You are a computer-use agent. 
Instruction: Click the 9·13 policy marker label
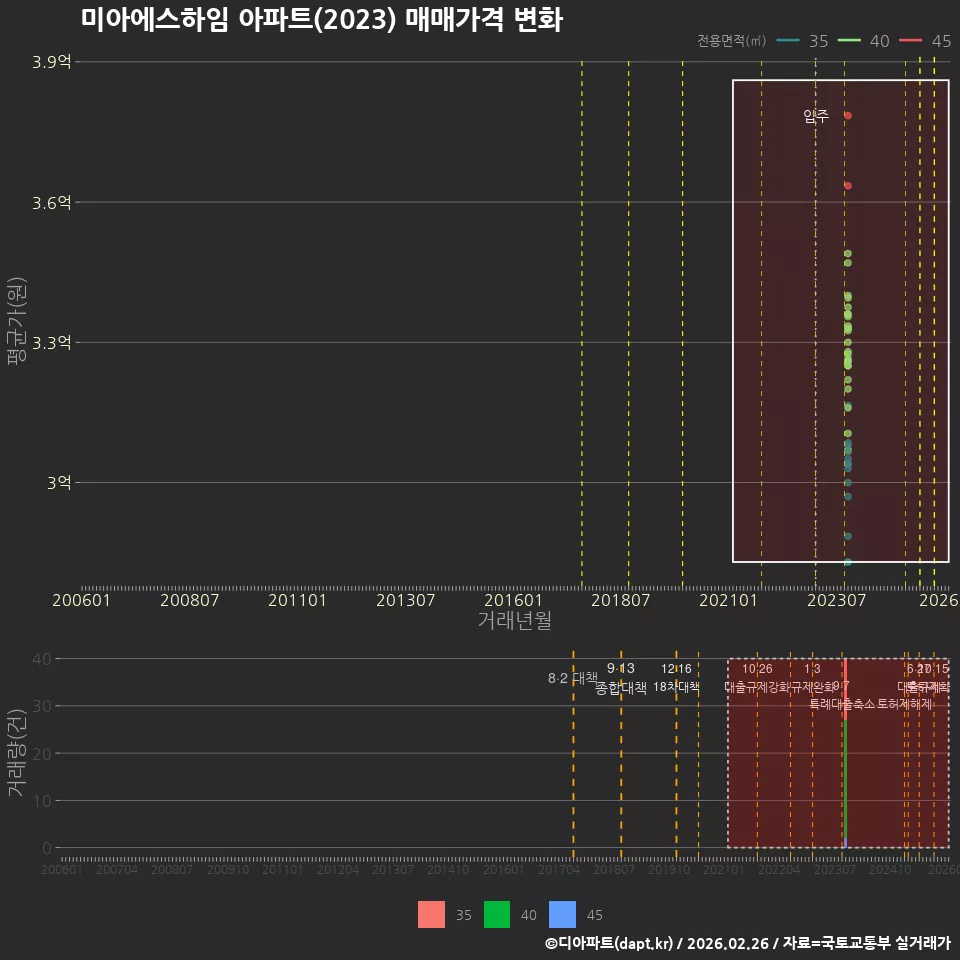tap(621, 668)
